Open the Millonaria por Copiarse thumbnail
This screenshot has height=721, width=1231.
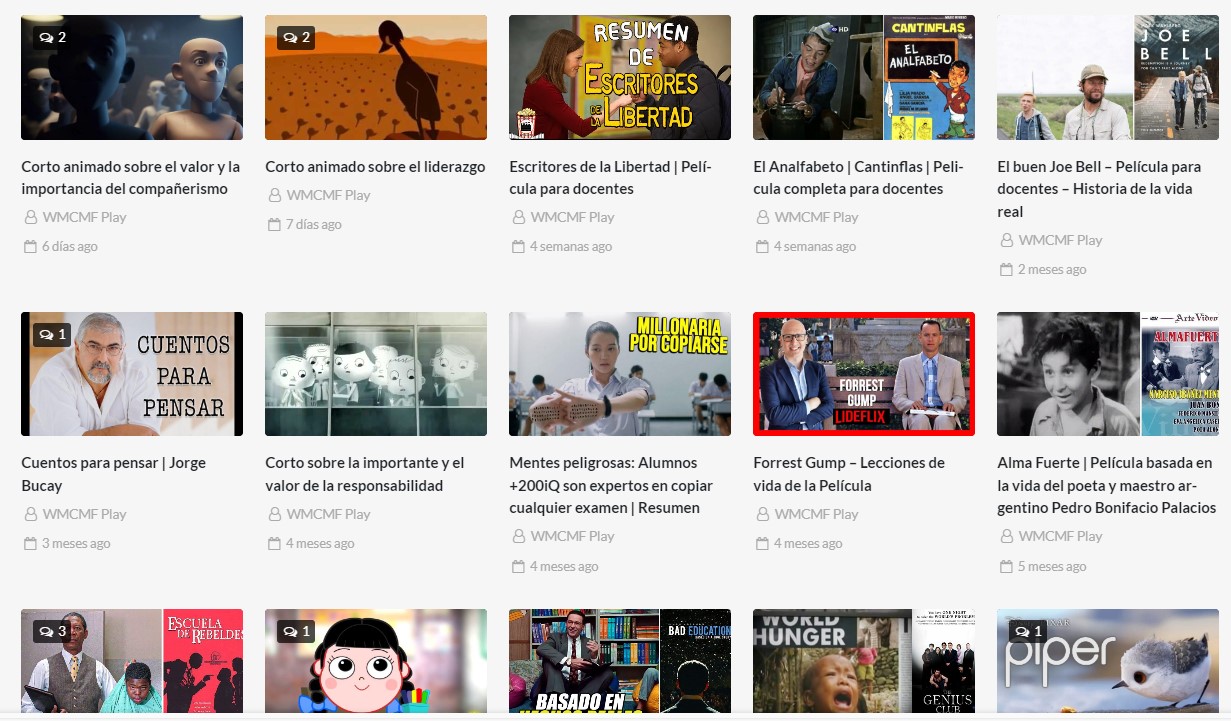[619, 374]
